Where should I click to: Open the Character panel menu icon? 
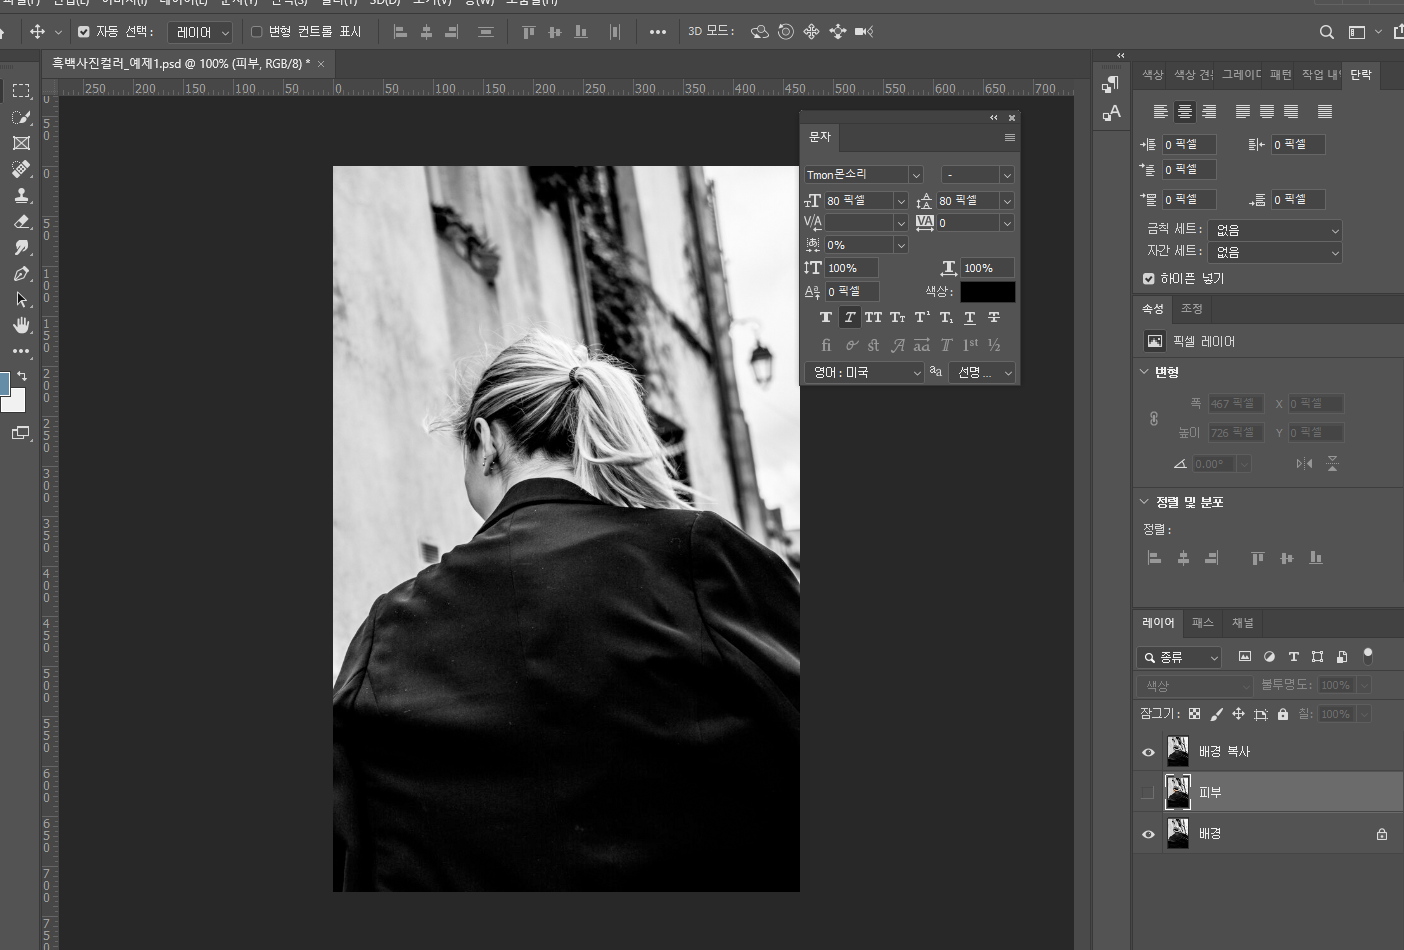click(x=1009, y=137)
